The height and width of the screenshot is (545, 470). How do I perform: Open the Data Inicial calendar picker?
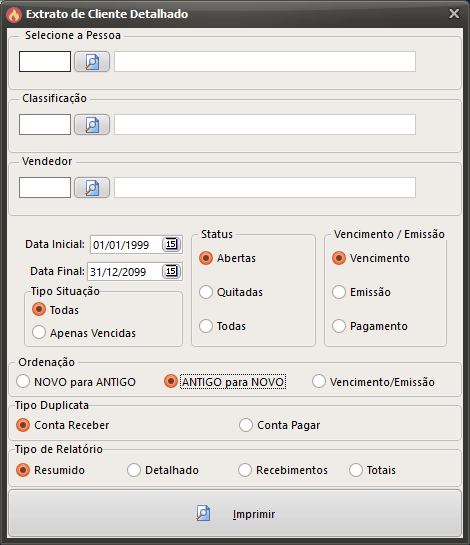pos(171,244)
